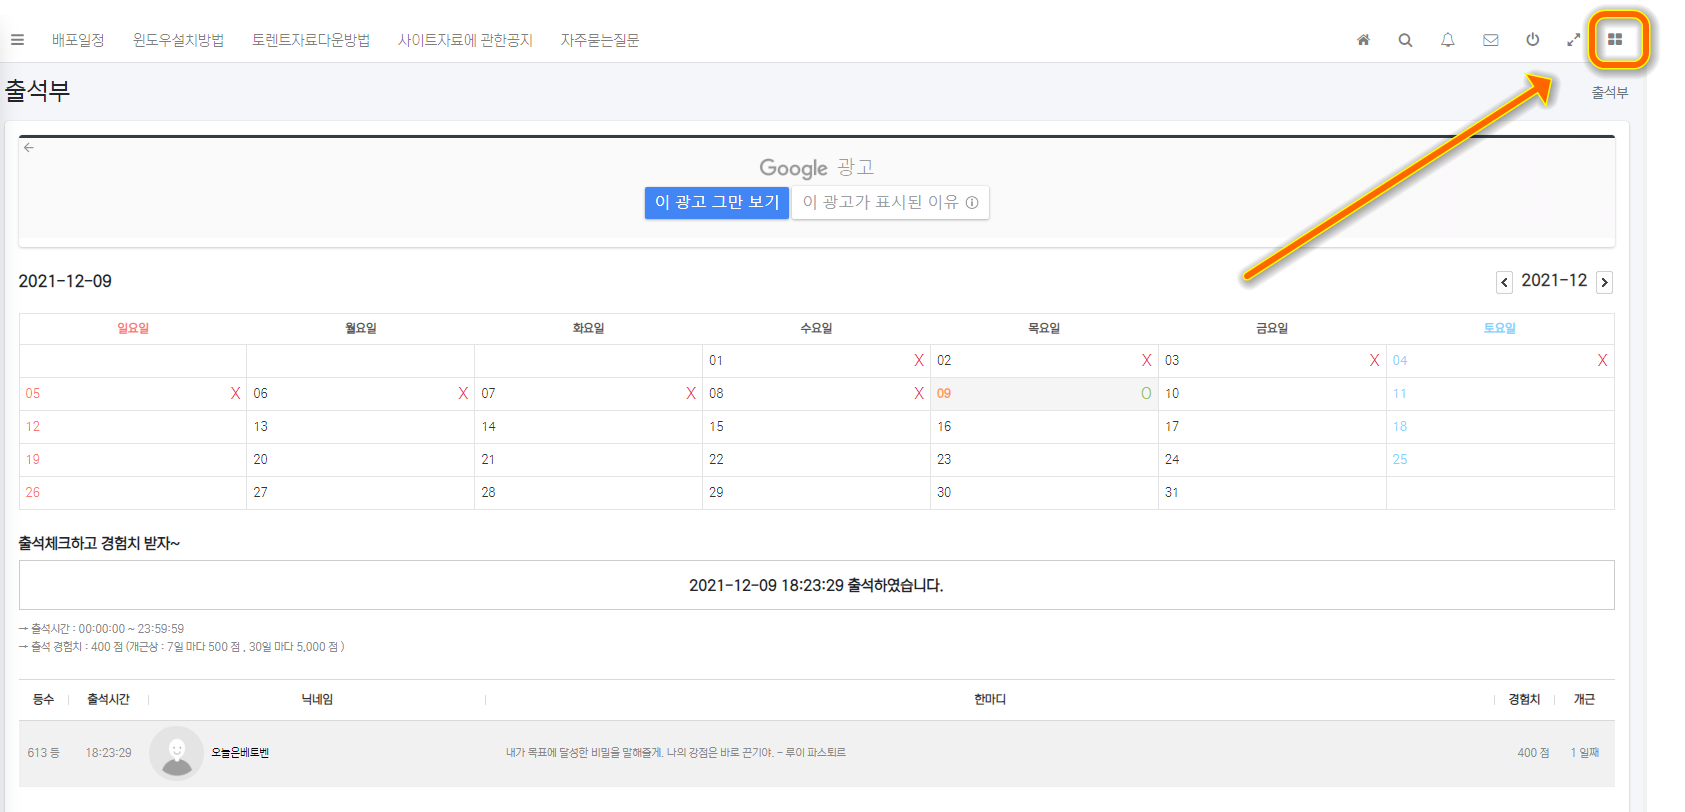Image resolution: width=1685 pixels, height=812 pixels.
Task: Open the notifications bell
Action: click(1447, 40)
